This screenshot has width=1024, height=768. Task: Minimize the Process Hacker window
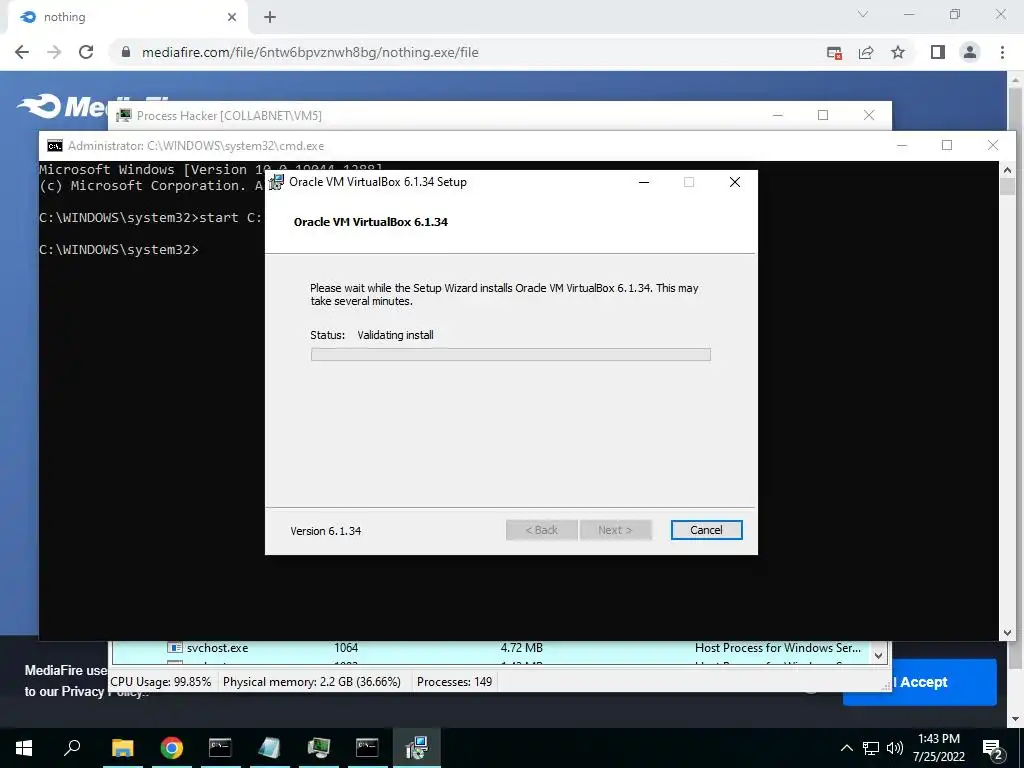[778, 115]
